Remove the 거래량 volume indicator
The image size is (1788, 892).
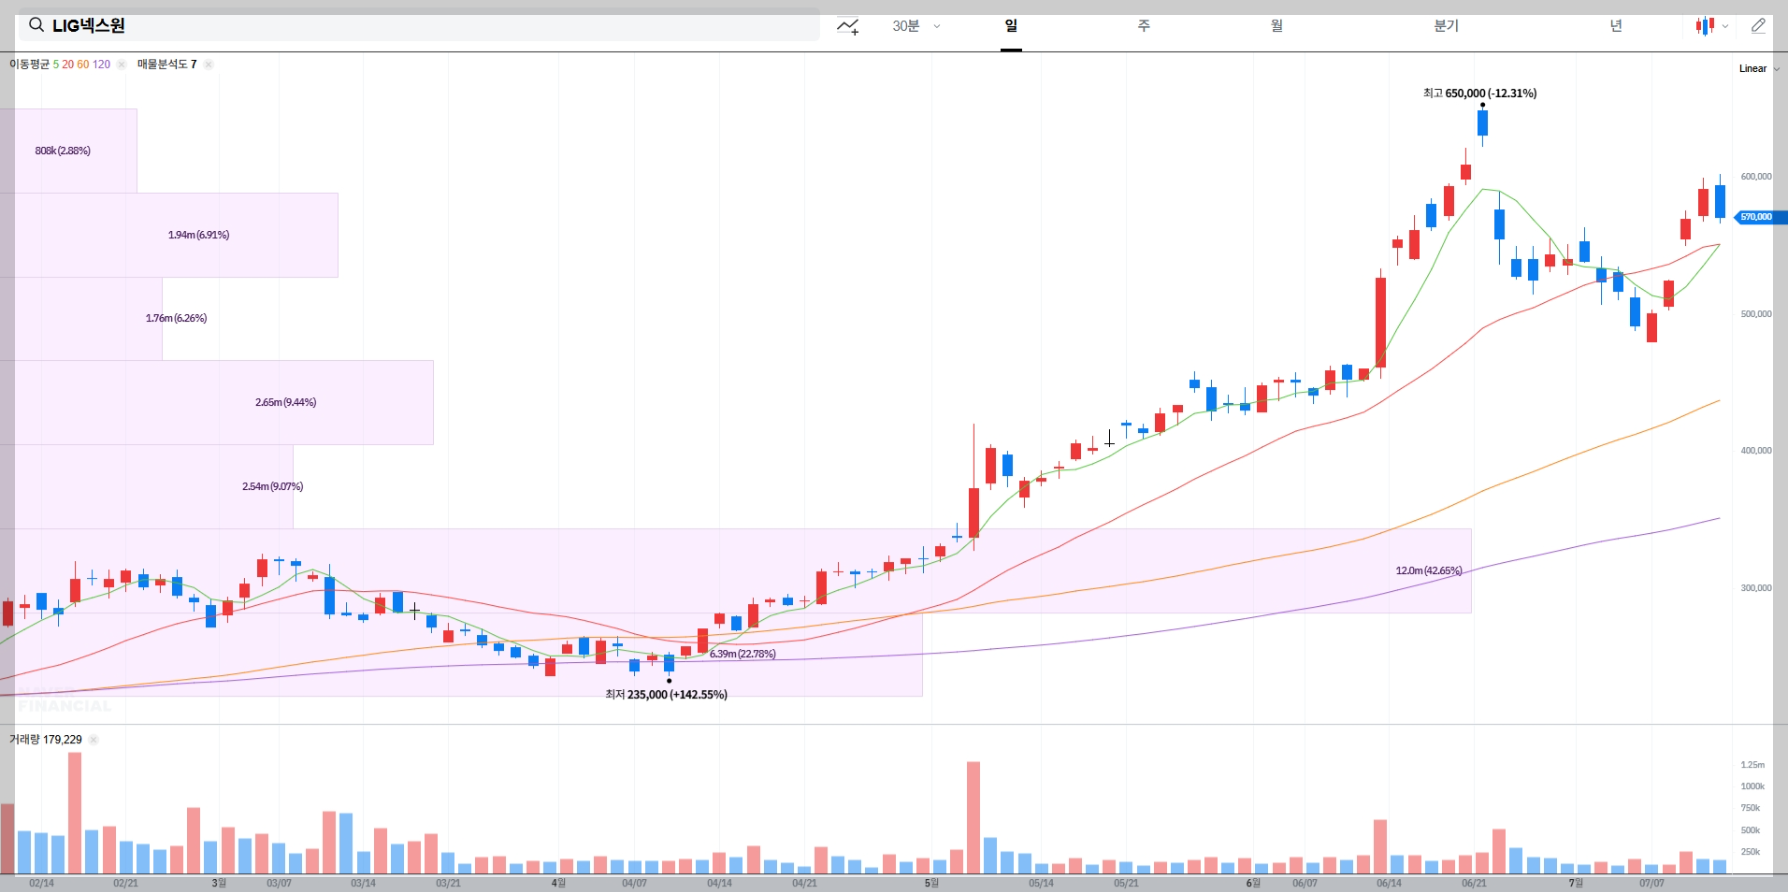(93, 740)
